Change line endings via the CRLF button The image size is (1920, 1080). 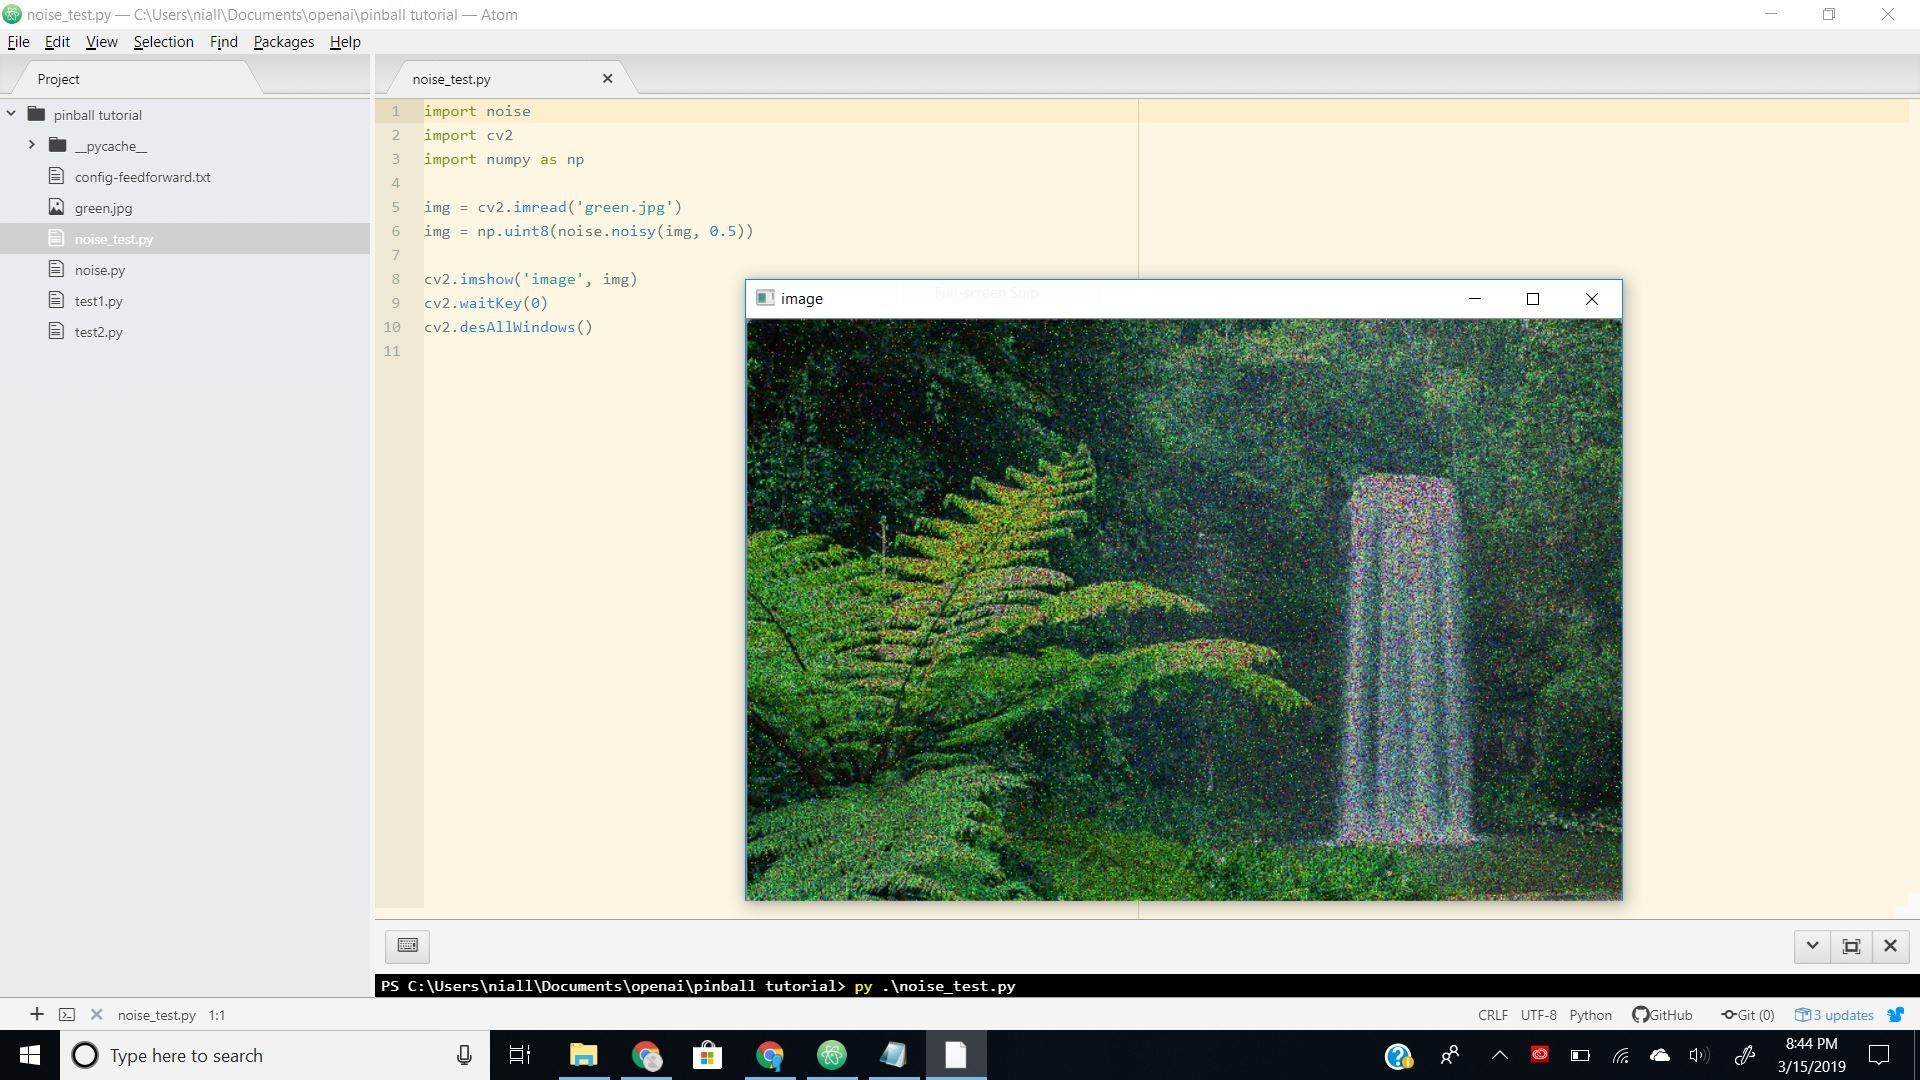[x=1492, y=1014]
